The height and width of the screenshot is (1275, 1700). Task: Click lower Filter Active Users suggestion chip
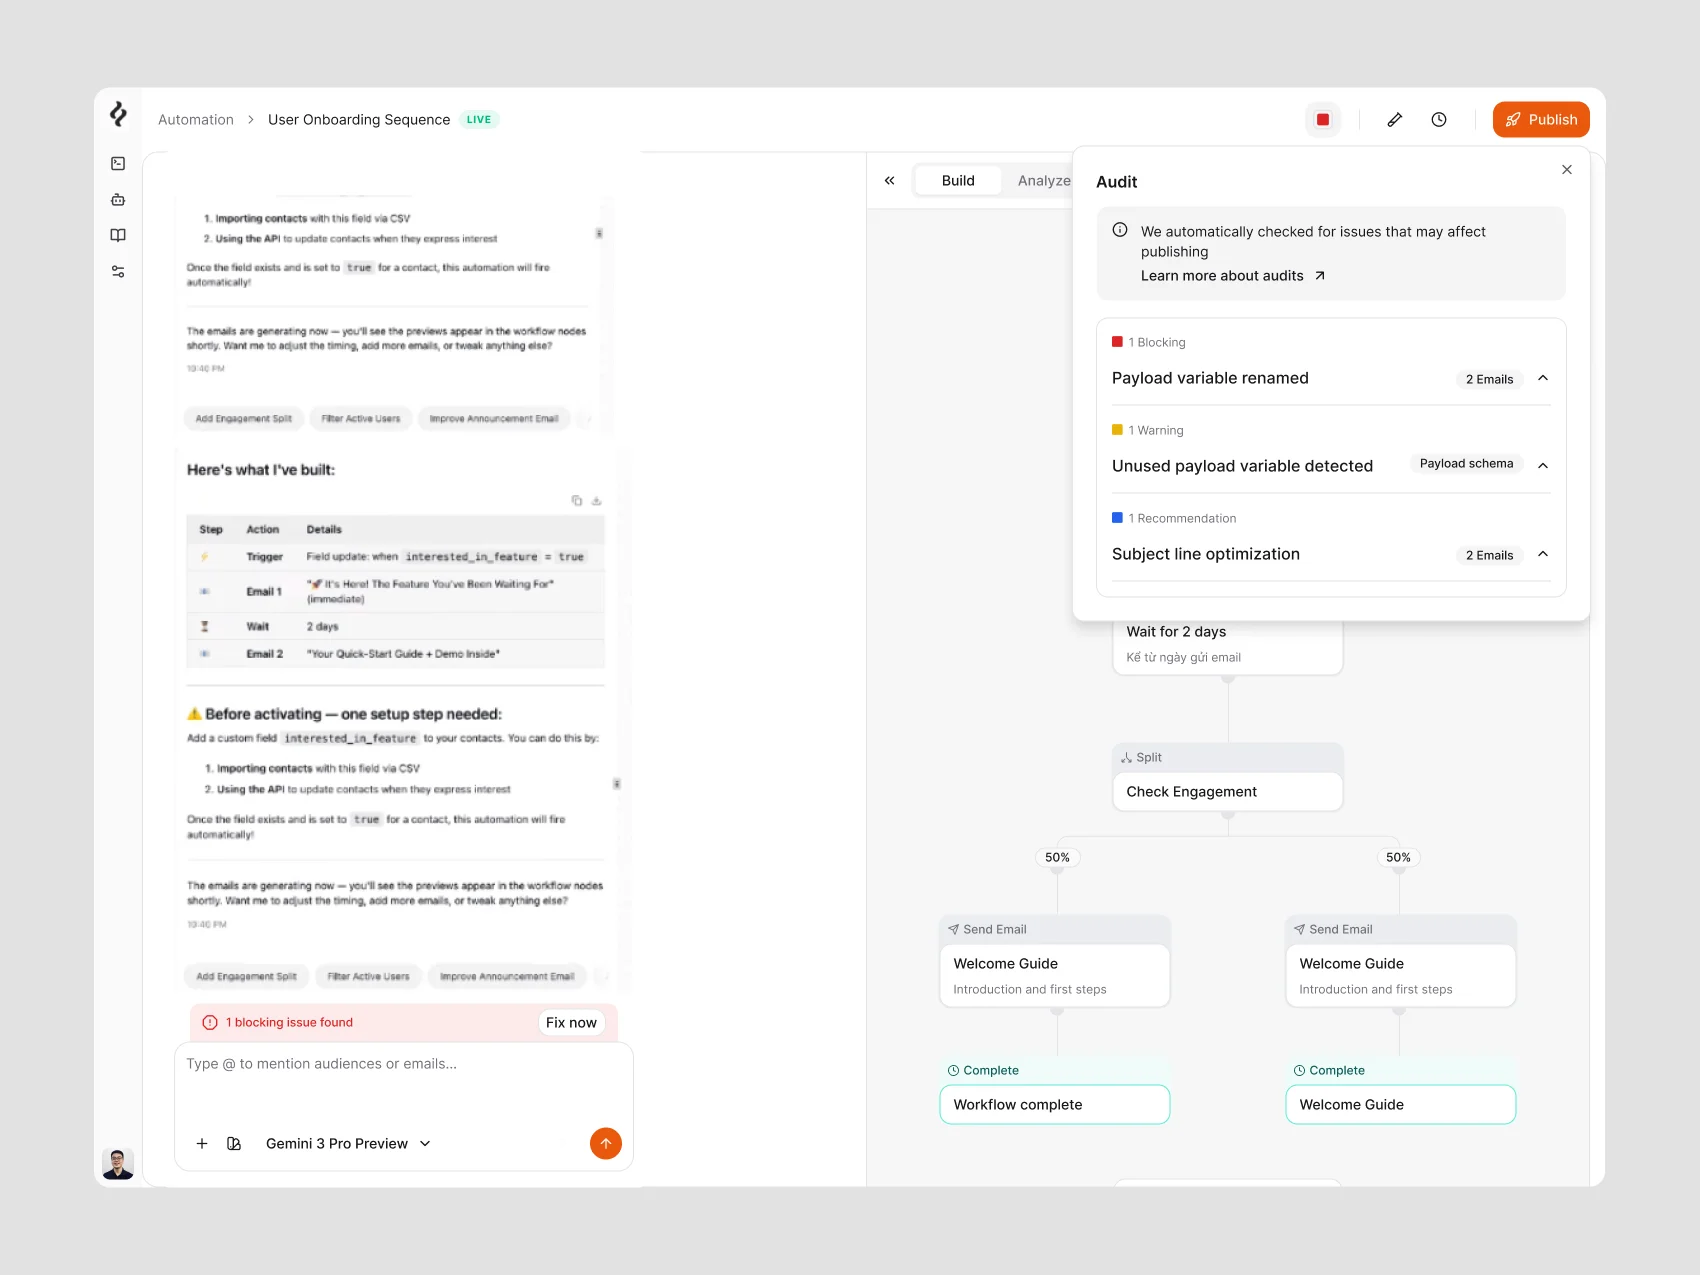368,976
